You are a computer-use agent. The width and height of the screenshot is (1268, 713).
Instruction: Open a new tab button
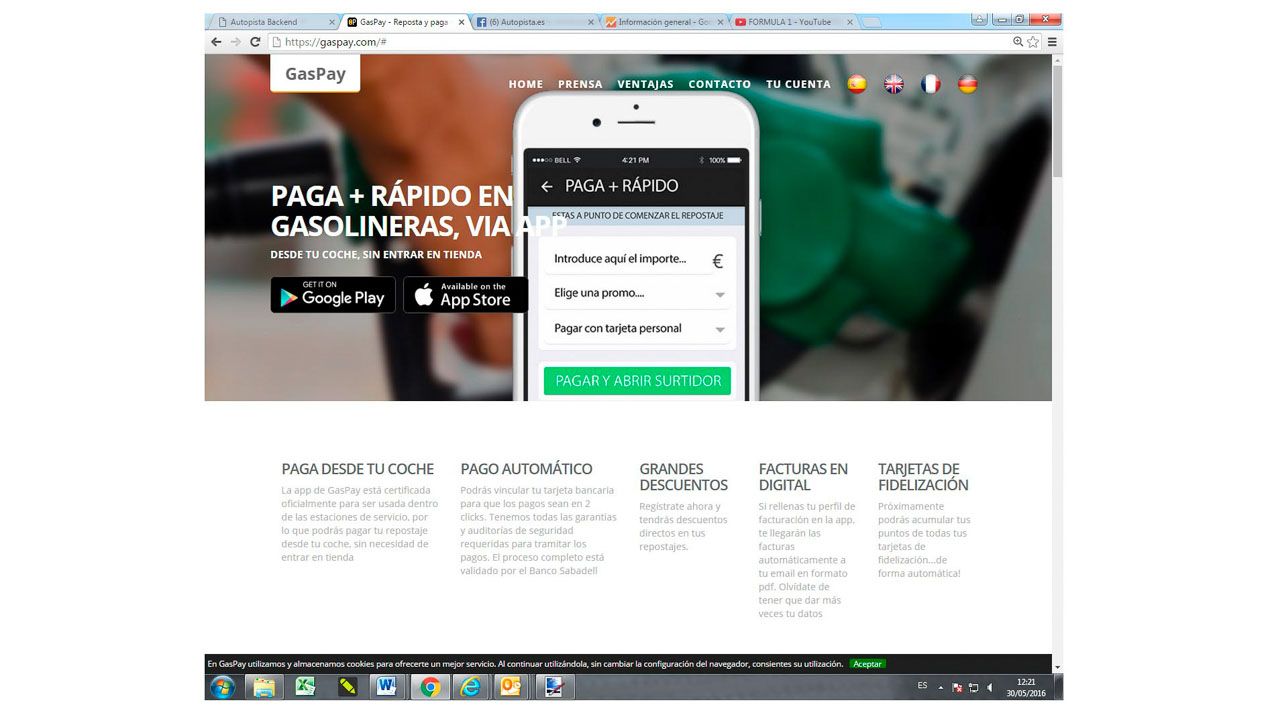tap(871, 22)
